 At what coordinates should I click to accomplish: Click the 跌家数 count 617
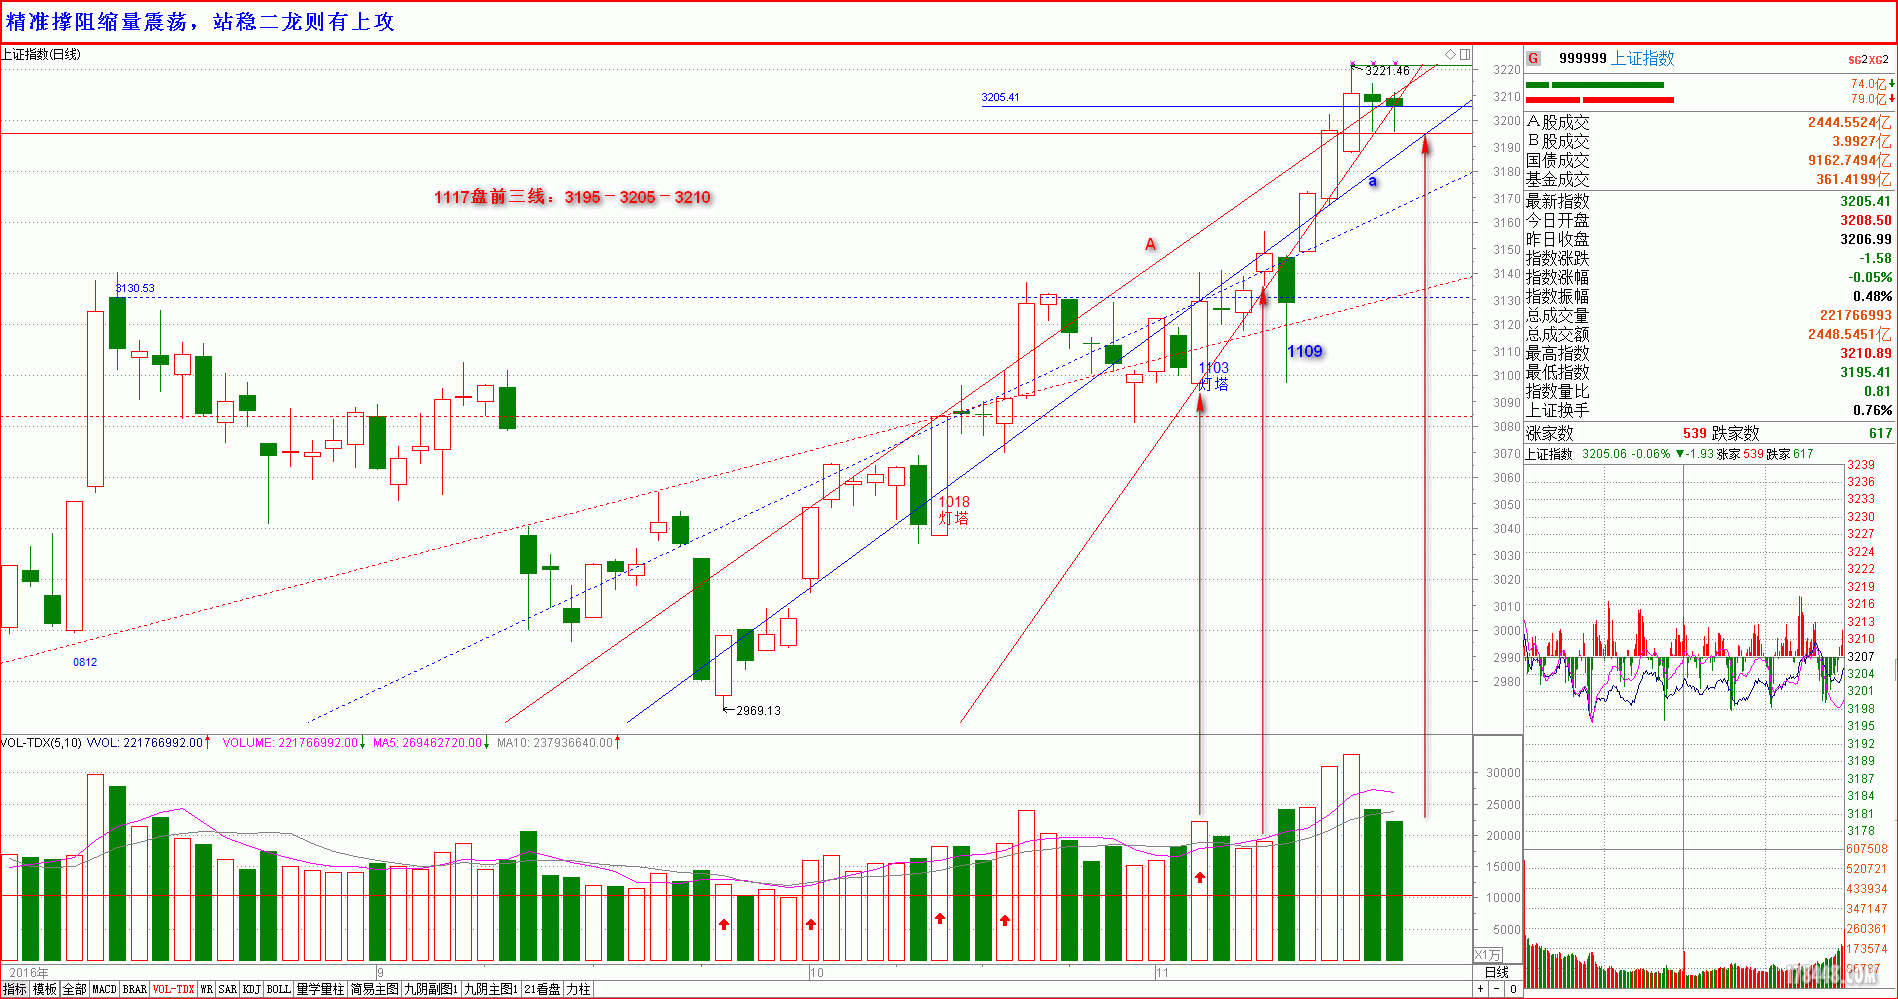(x=1880, y=433)
